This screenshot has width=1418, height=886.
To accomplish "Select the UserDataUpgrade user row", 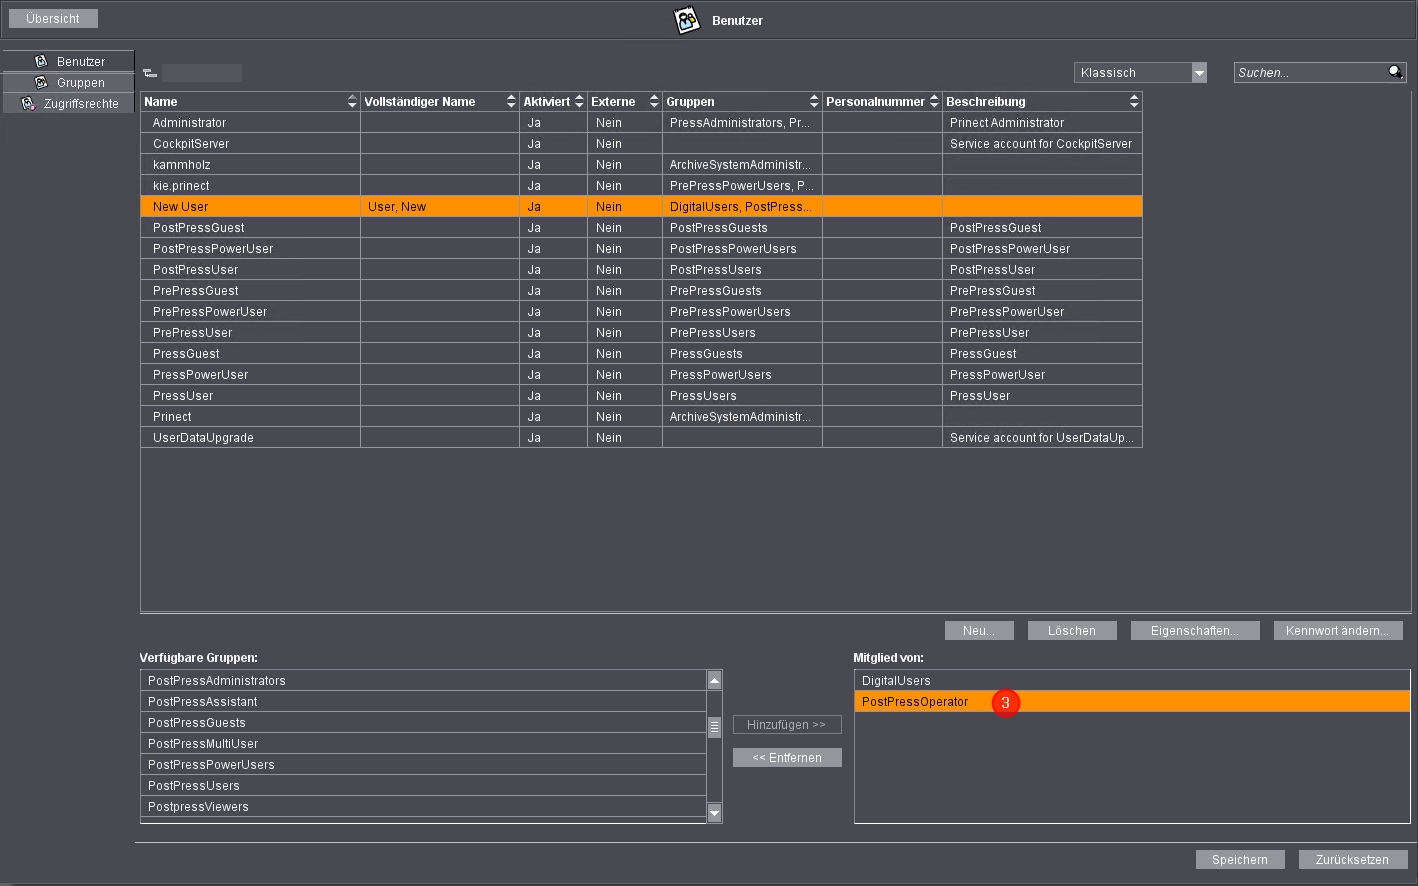I will [641, 437].
